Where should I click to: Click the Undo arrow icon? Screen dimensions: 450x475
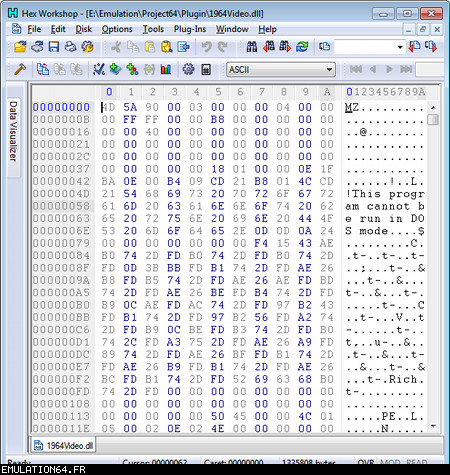click(206, 47)
